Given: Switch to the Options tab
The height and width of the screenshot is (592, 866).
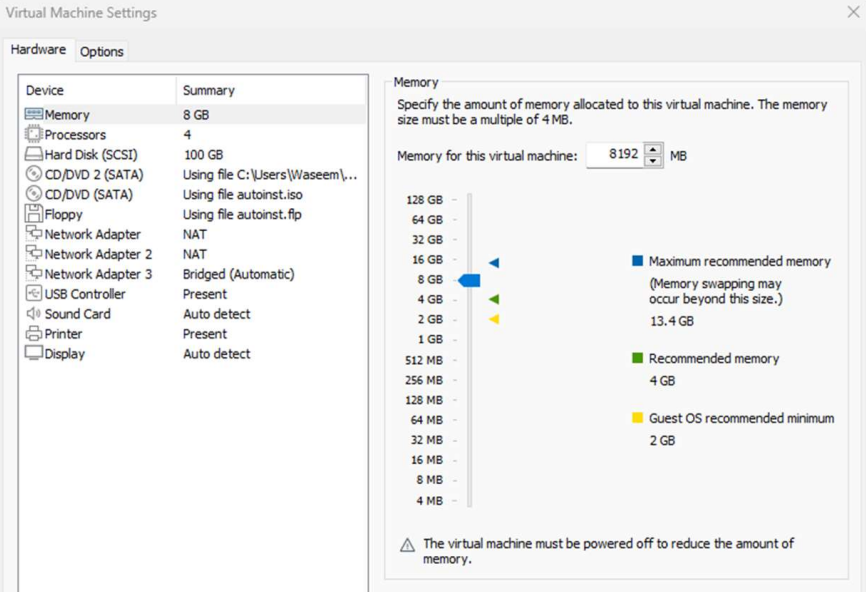Looking at the screenshot, I should 102,52.
